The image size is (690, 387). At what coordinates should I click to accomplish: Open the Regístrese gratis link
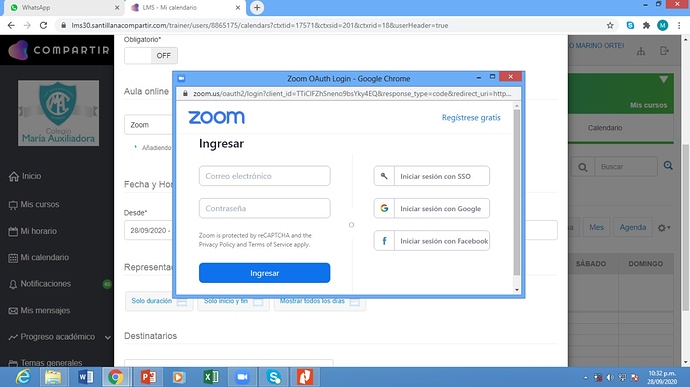[471, 118]
